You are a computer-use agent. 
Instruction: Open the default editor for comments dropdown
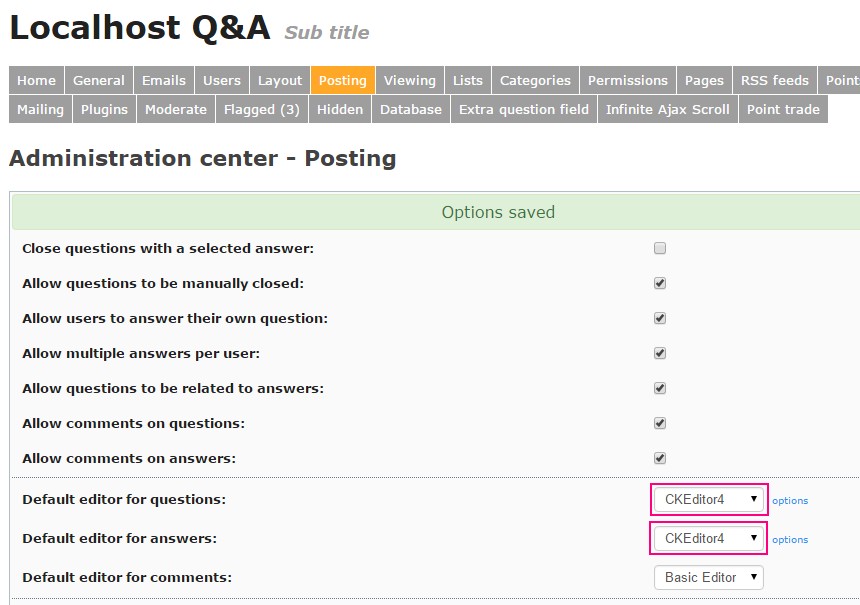click(x=709, y=577)
